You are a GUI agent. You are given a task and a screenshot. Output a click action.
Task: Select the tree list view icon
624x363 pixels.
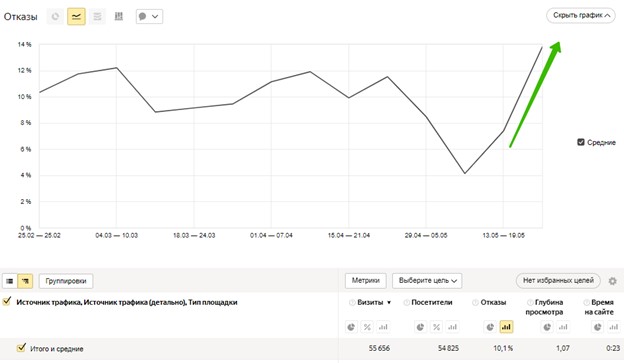[x=25, y=281]
